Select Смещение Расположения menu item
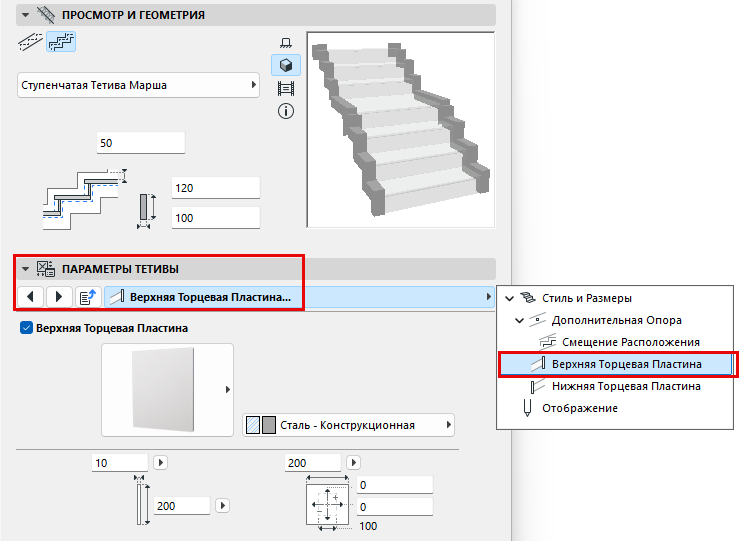The image size is (739, 541). [631, 342]
